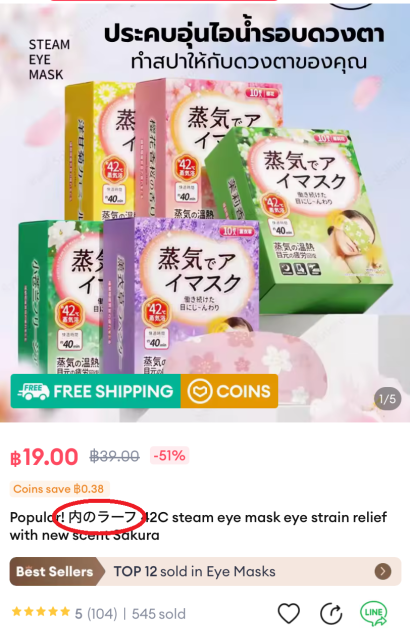Click the share arrow icon
Viewport: 410px width, 640px height.
pos(331,613)
